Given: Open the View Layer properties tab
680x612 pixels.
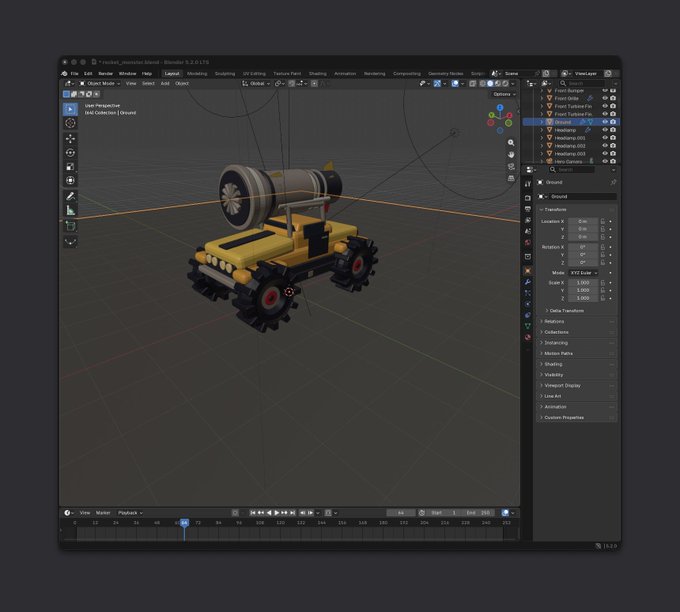Looking at the screenshot, I should [528, 220].
